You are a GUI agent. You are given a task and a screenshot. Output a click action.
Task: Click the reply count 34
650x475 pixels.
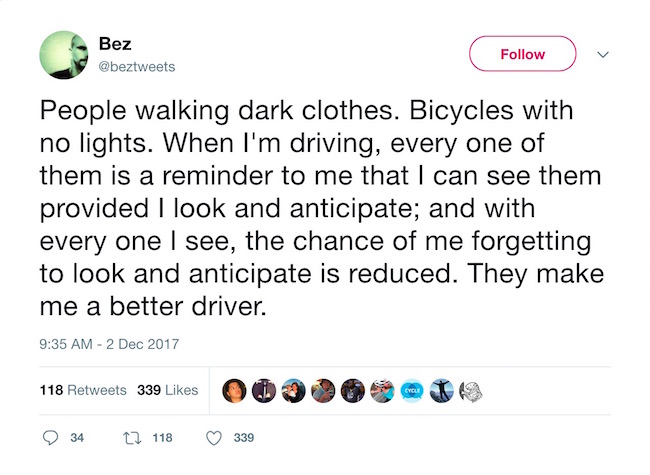click(77, 437)
